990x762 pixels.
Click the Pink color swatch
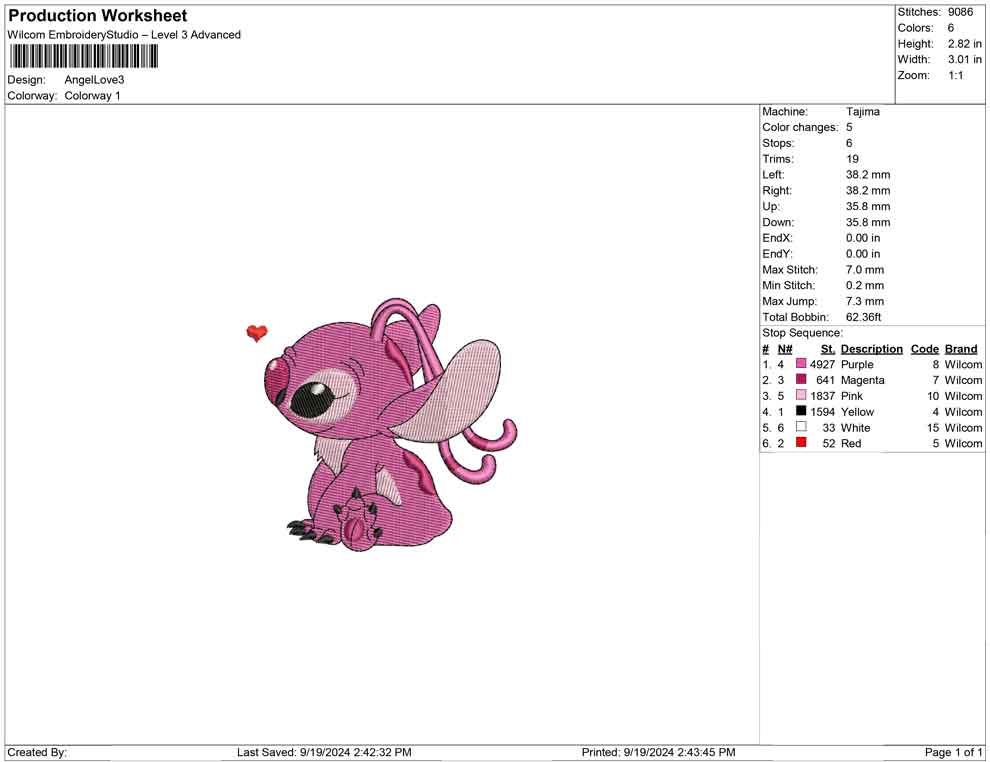click(x=801, y=395)
